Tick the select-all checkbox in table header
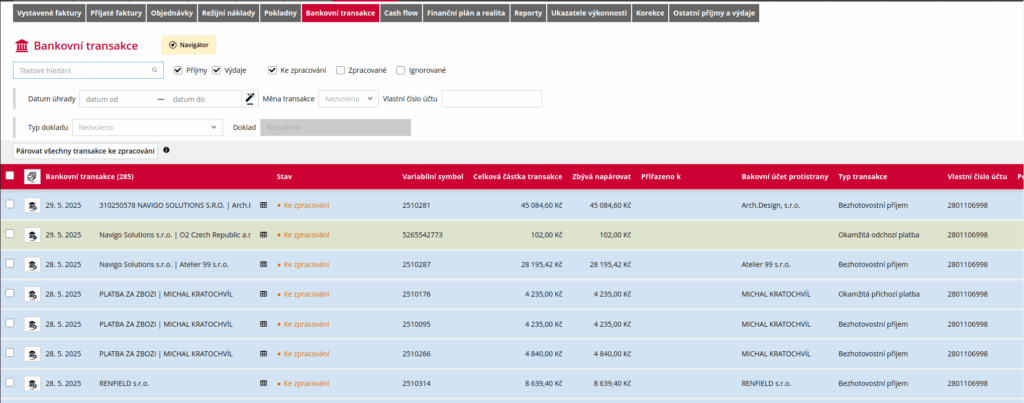1024x403 pixels. (x=9, y=176)
